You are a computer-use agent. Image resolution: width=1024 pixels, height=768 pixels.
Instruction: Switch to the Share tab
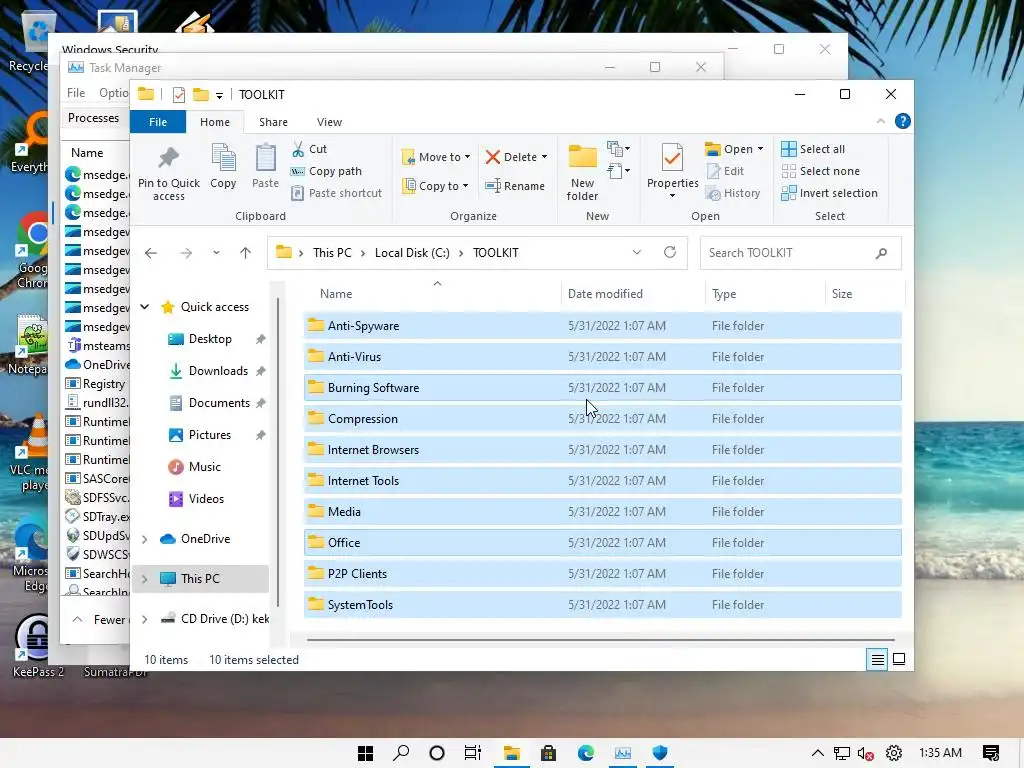[x=273, y=122]
